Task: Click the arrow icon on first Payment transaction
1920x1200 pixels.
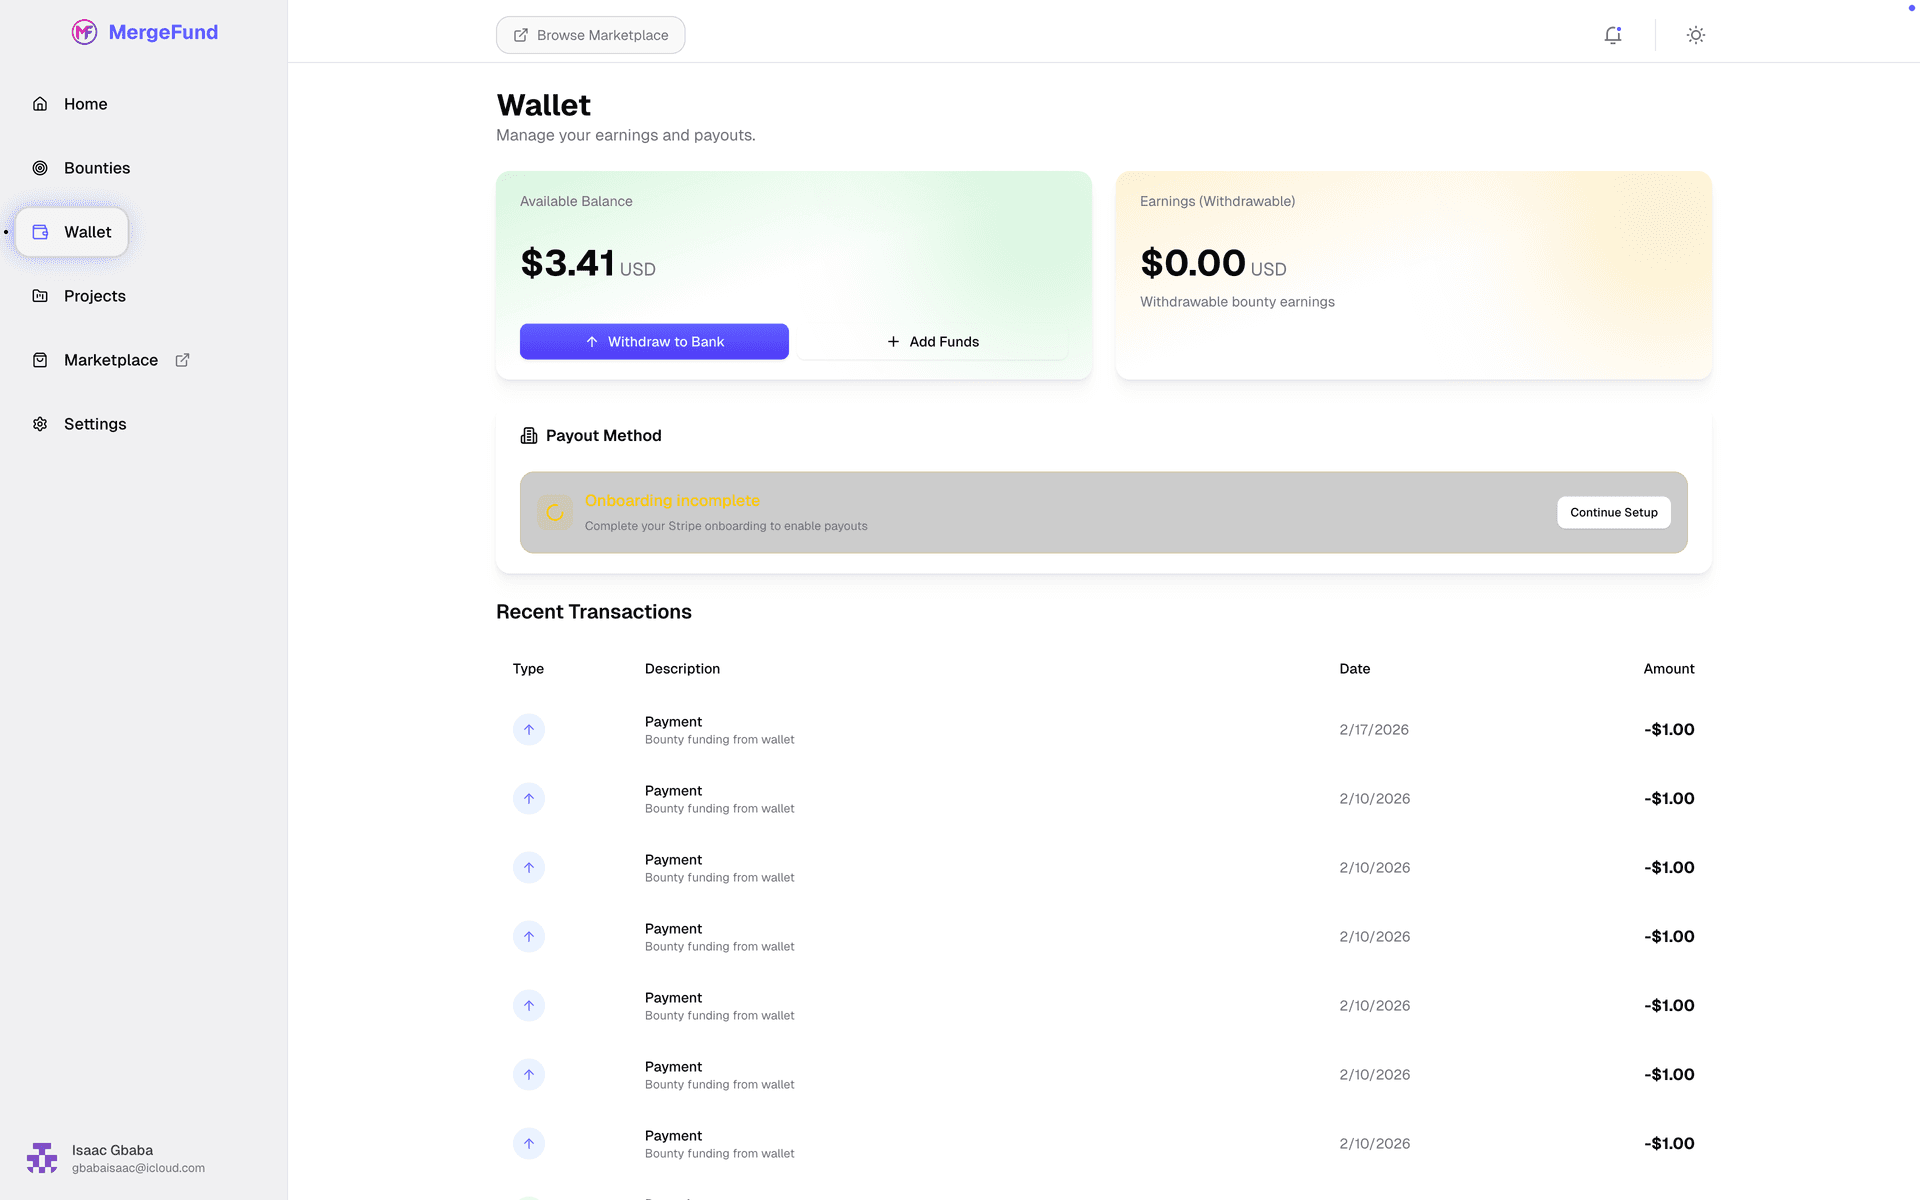Action: point(529,729)
